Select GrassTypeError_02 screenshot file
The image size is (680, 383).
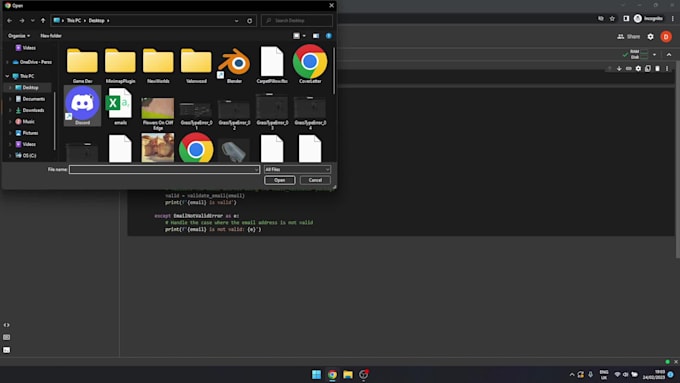pos(234,115)
